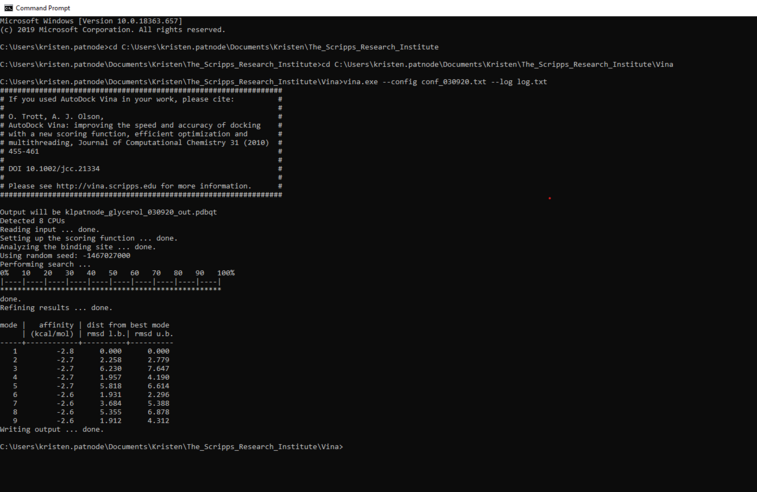Click the 'Detected 8 CPUs' line
Screen dimensions: 757x492
tap(32, 221)
